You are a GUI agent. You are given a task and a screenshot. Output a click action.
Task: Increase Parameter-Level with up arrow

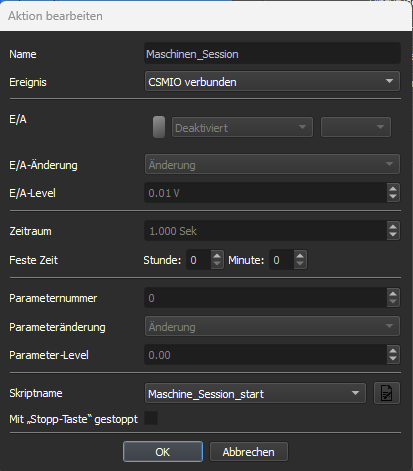tap(393, 350)
